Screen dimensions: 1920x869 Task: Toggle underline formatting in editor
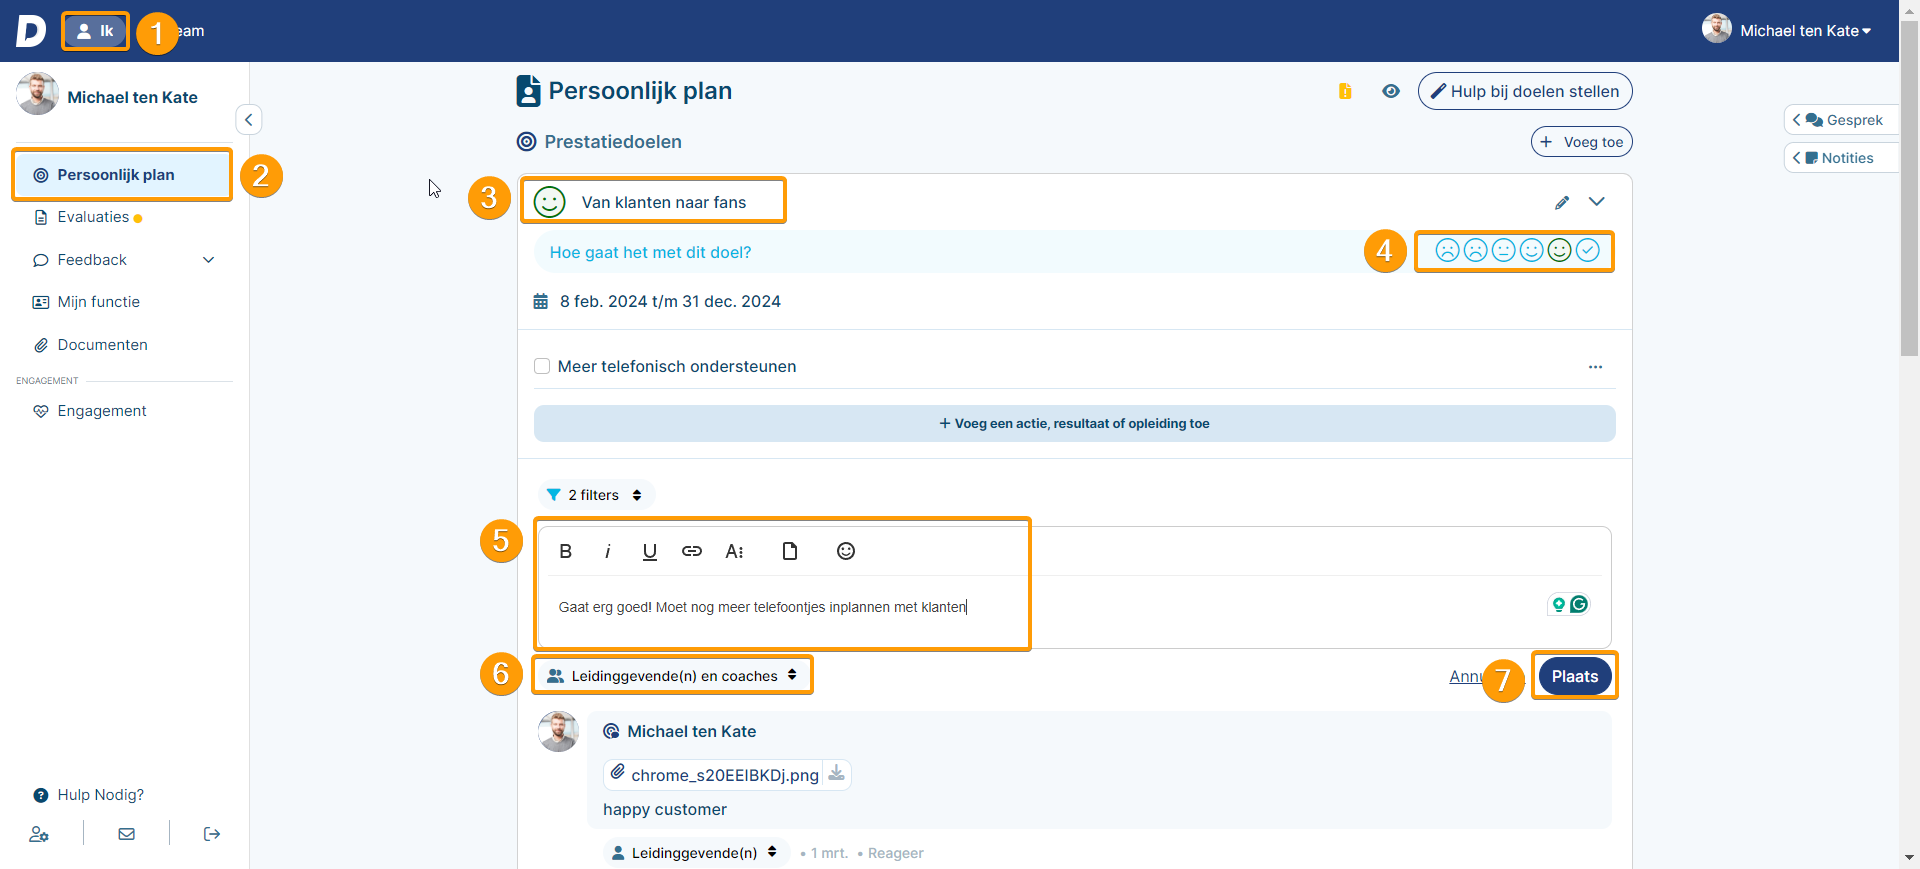click(x=649, y=551)
